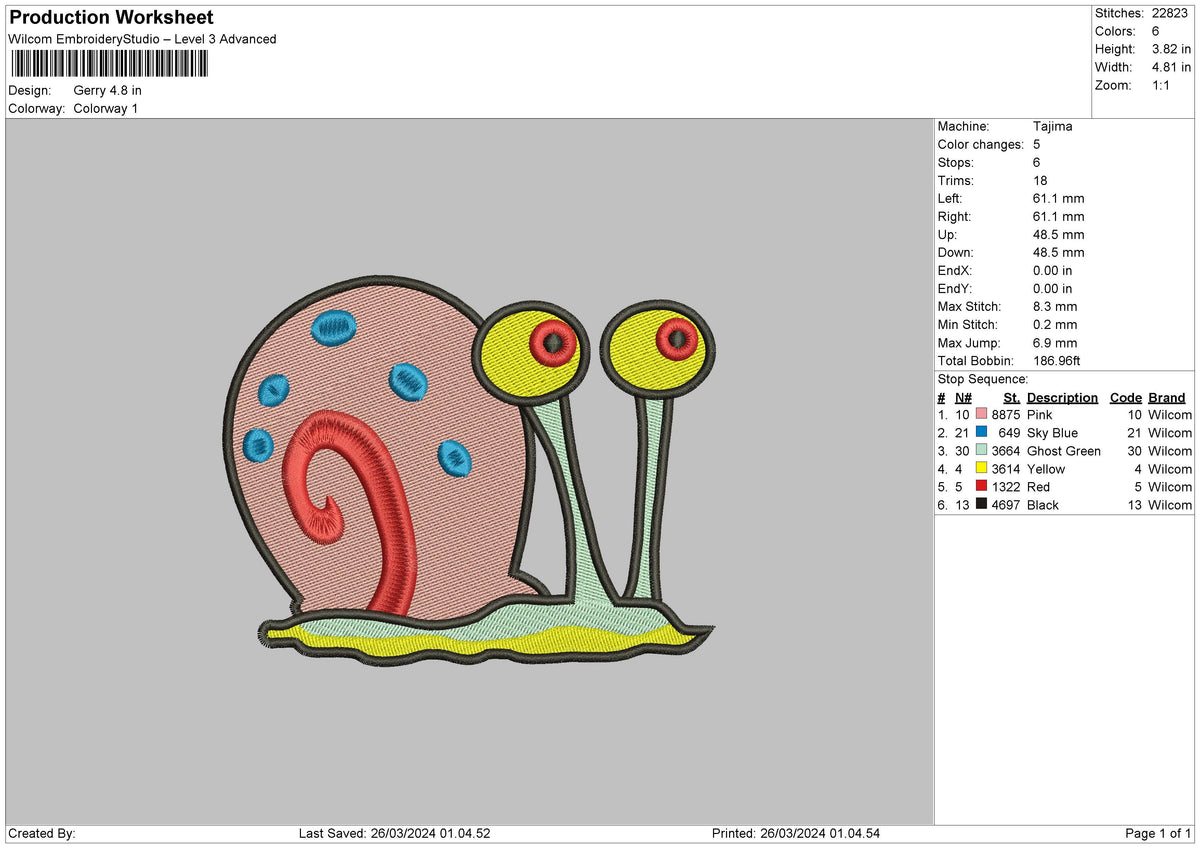Click the 'Right:' label
The image size is (1200, 848).
tap(955, 217)
